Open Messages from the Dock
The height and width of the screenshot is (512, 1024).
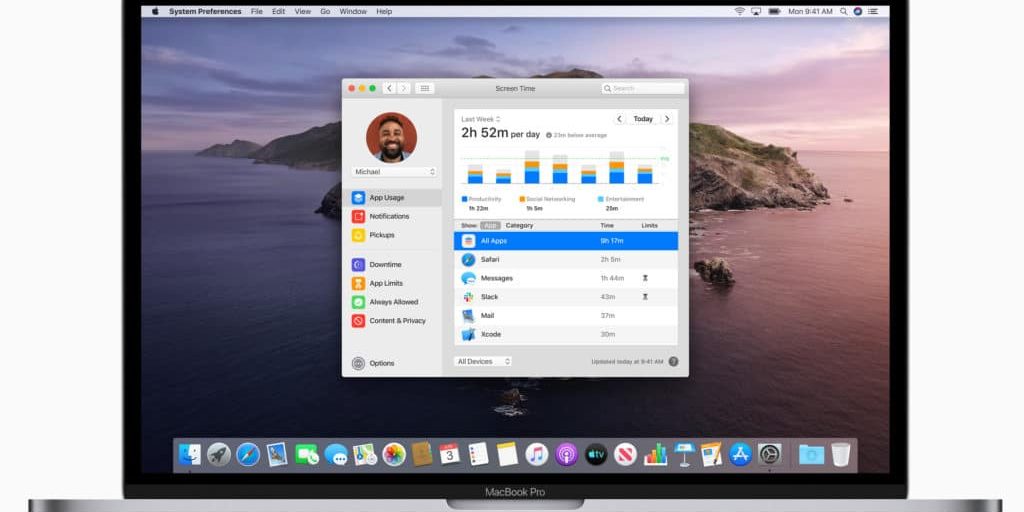[x=336, y=455]
